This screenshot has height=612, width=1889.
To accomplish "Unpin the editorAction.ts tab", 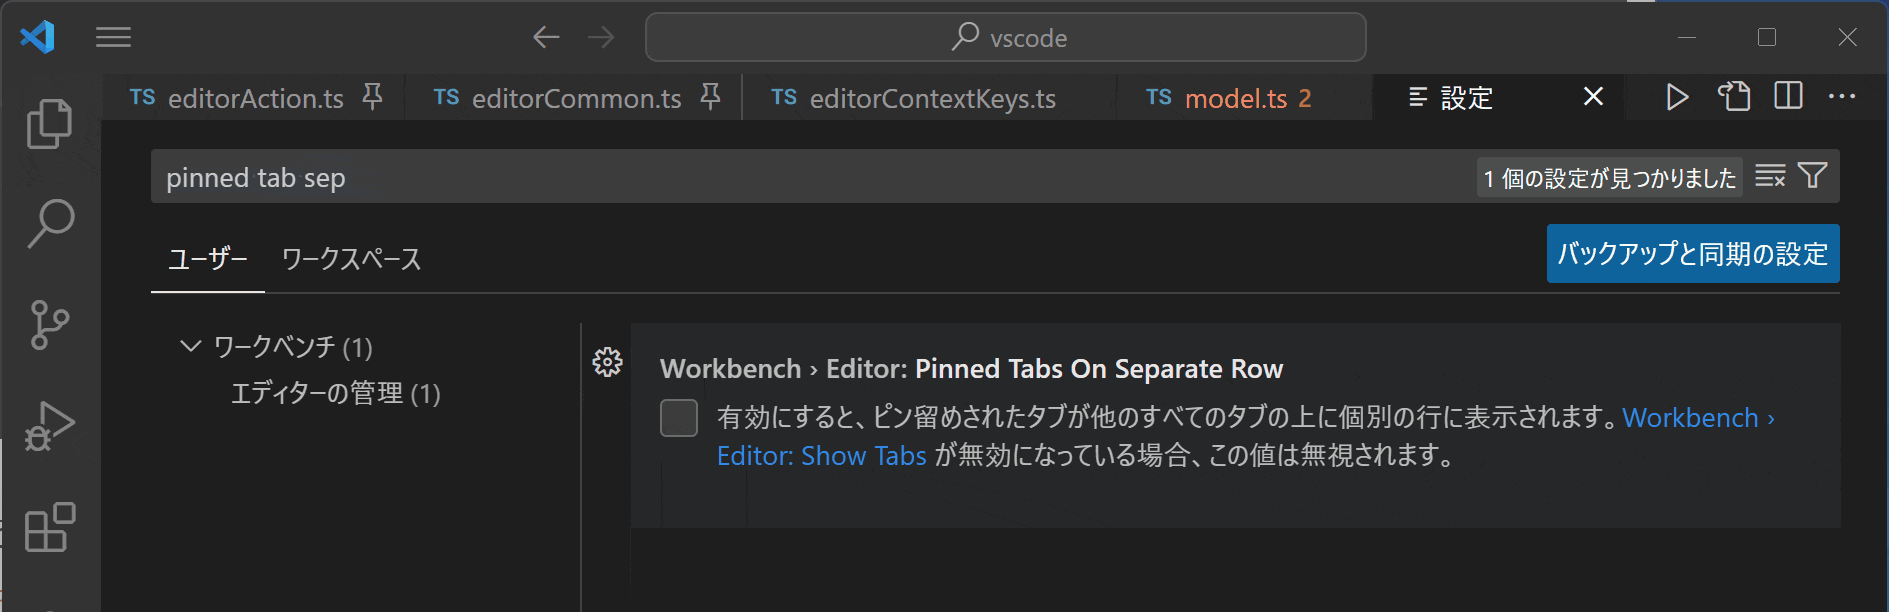I will [372, 97].
